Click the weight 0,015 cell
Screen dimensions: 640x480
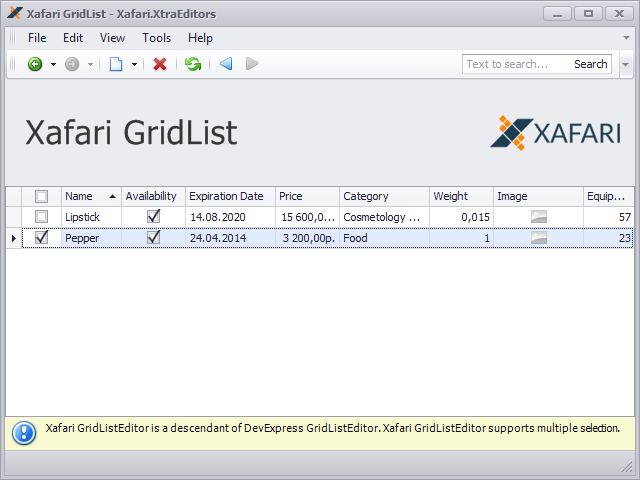(x=461, y=217)
